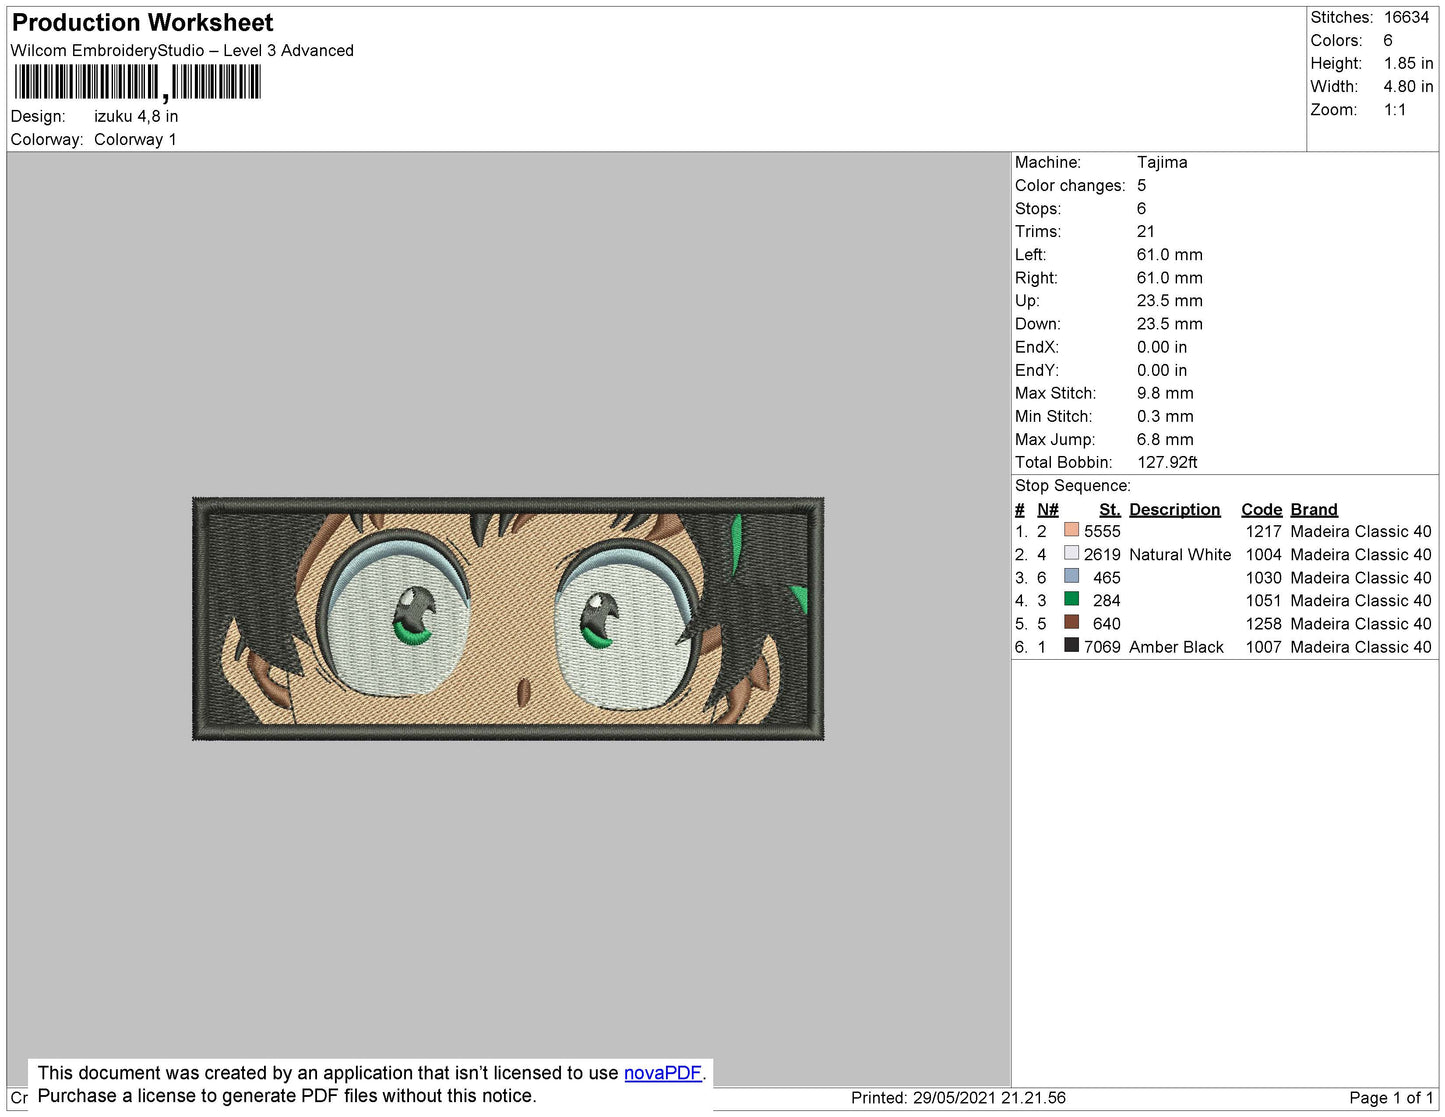The height and width of the screenshot is (1117, 1445).
Task: Click the green 284 thread swatch
Action: coord(1072,599)
